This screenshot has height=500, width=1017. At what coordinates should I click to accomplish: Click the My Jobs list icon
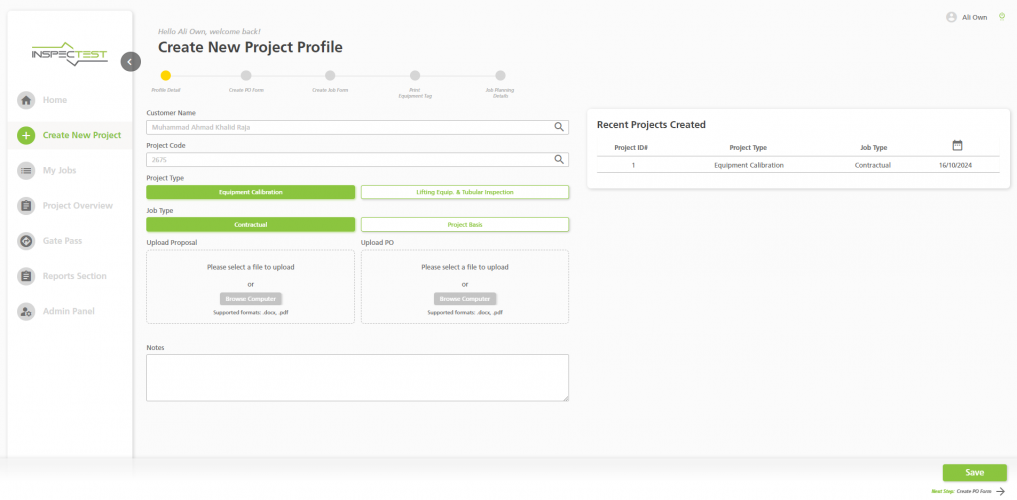(x=26, y=171)
